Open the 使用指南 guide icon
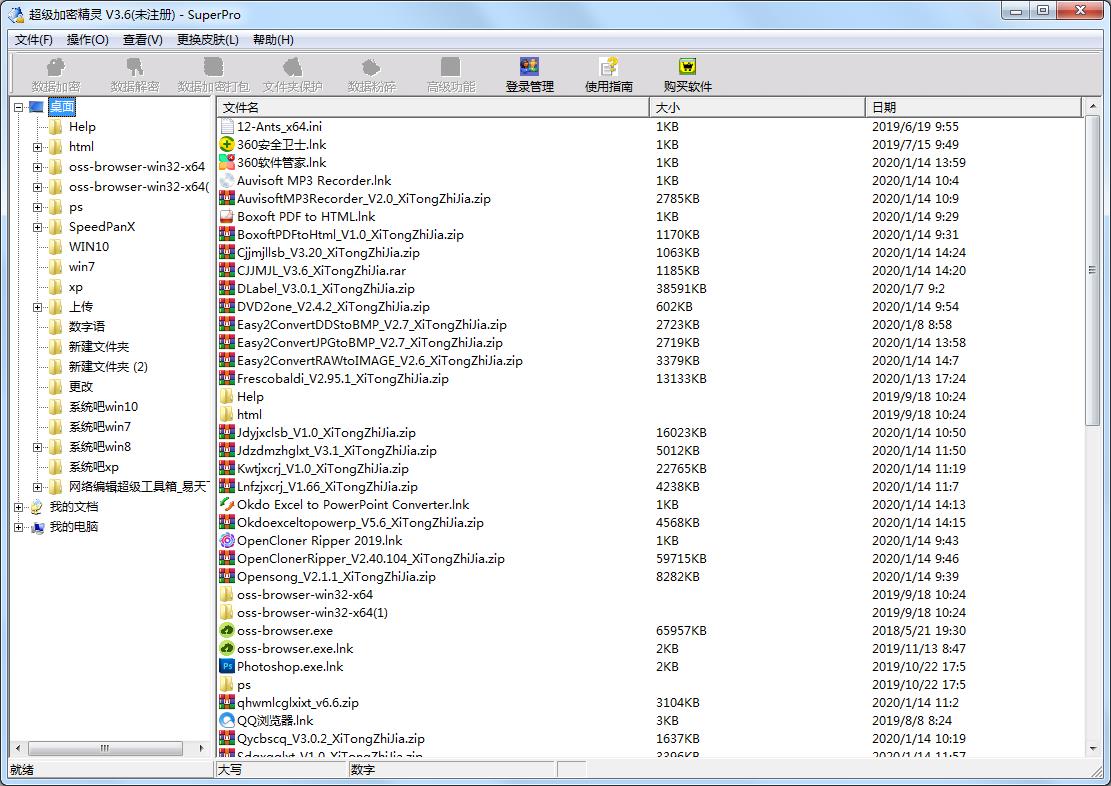 coord(609,67)
